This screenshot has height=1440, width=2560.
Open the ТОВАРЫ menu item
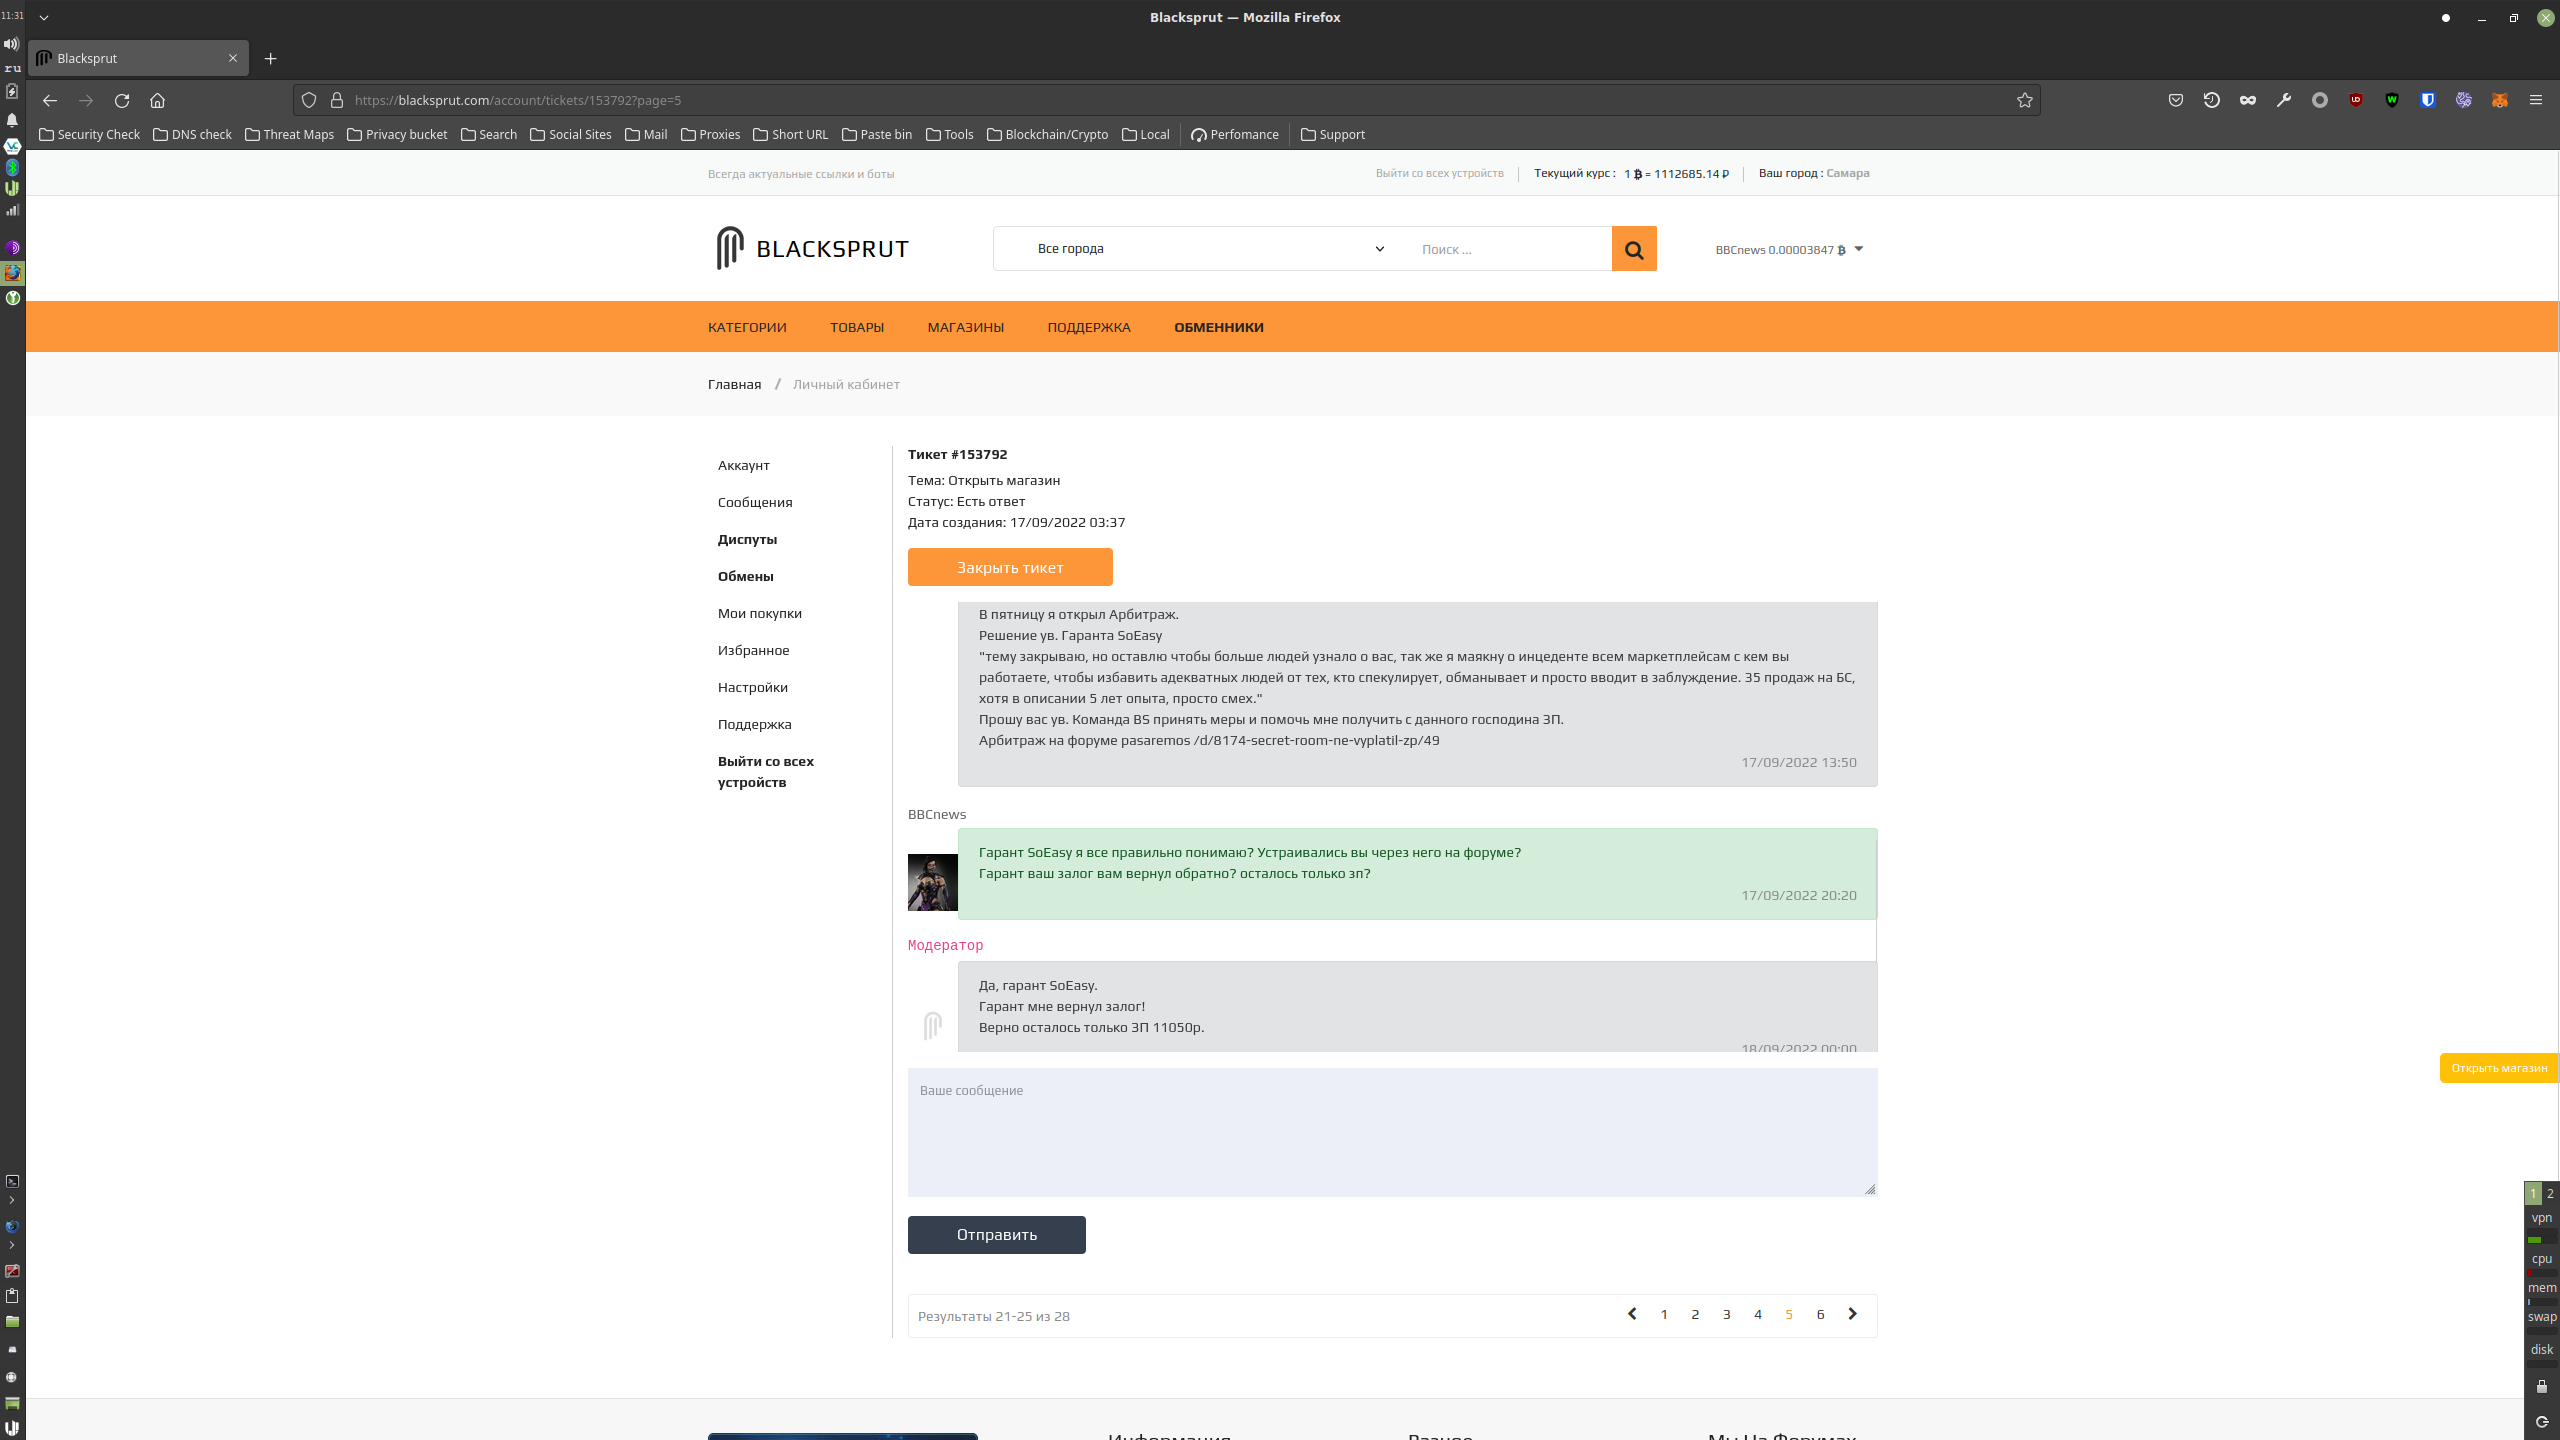(857, 327)
